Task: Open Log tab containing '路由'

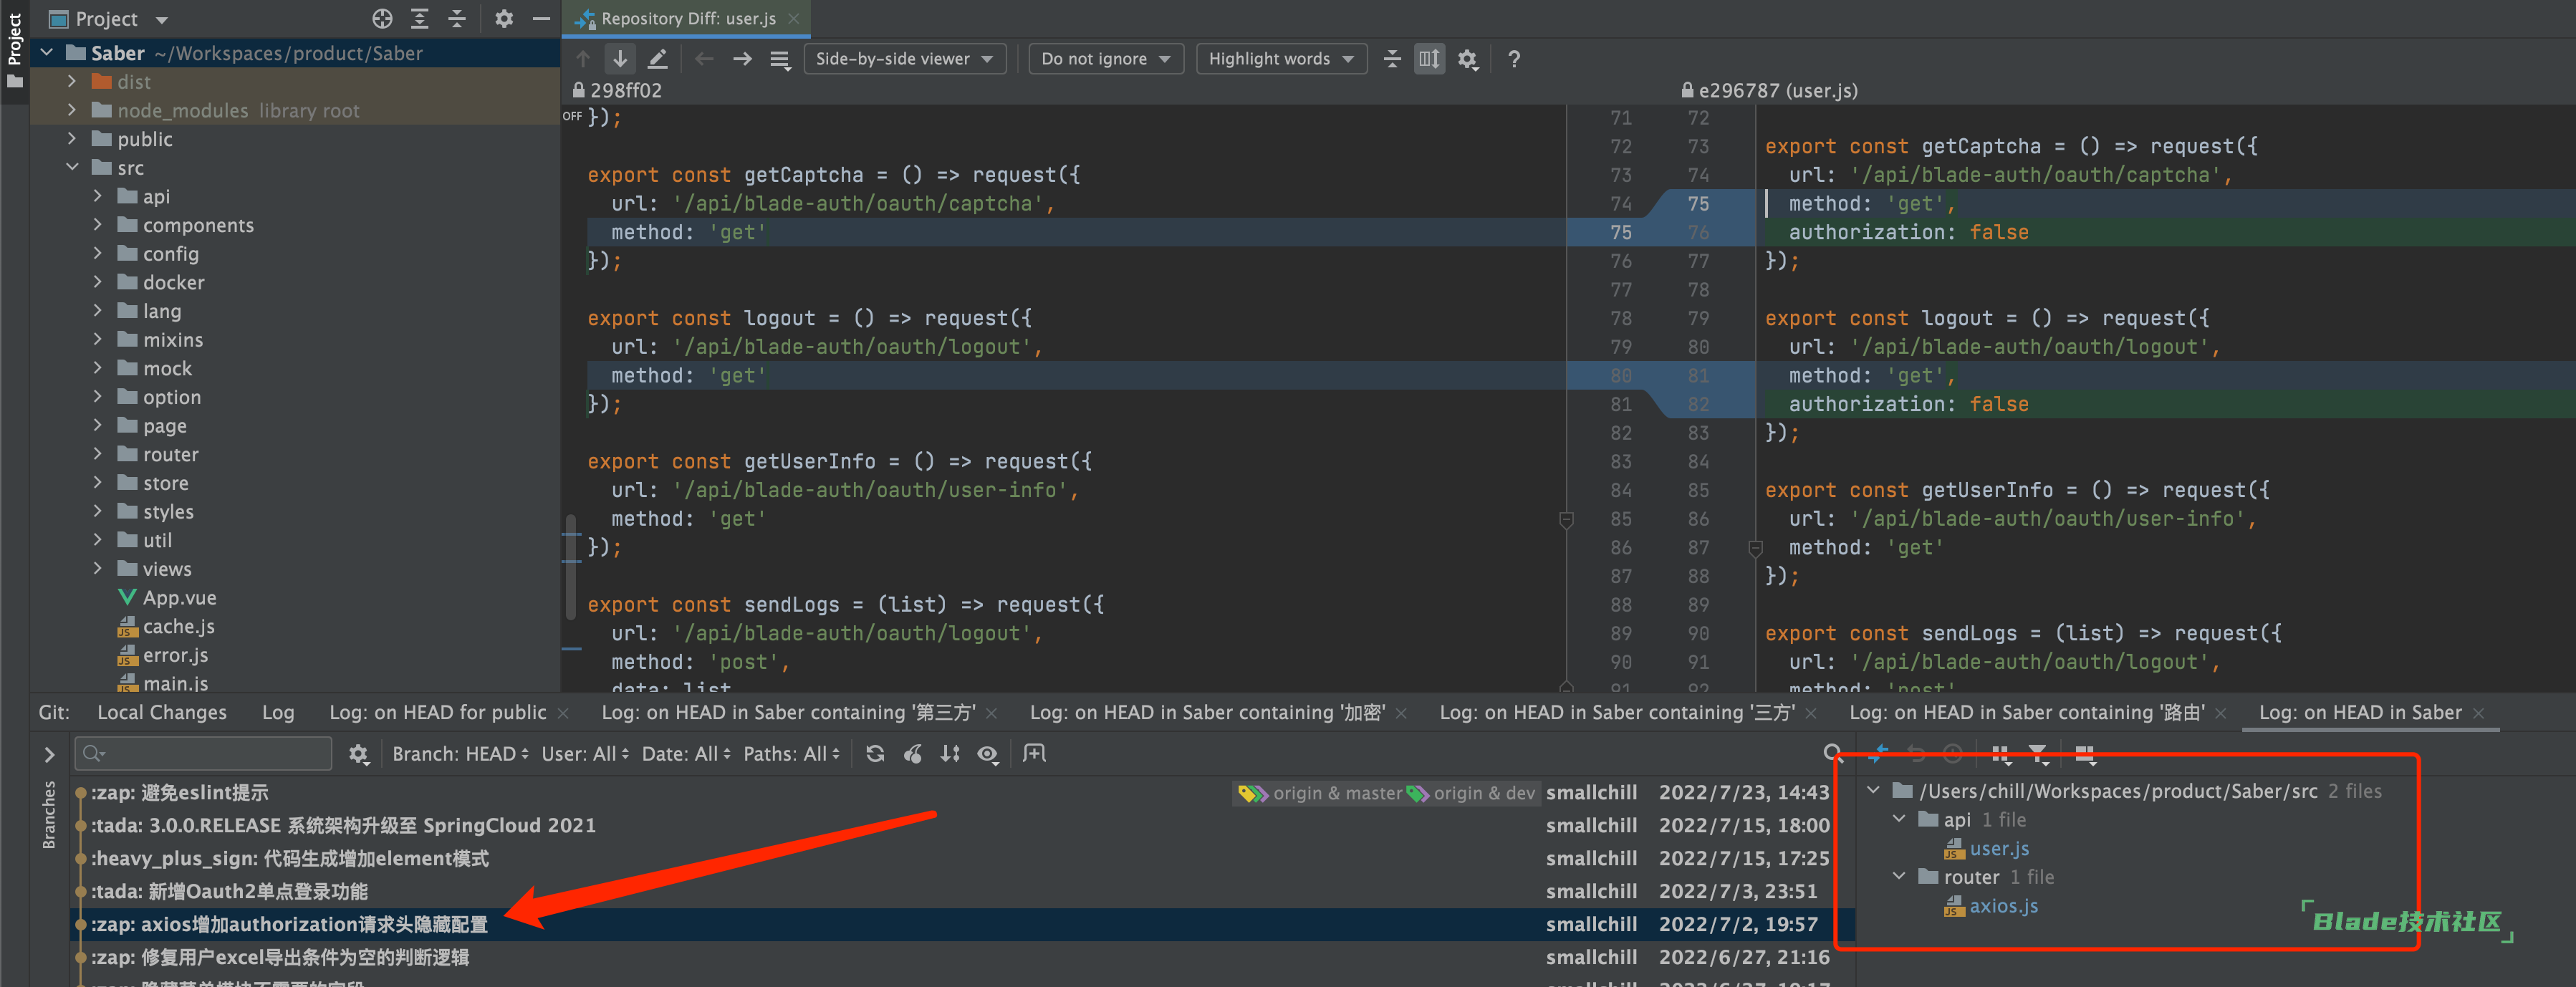Action: tap(2026, 712)
